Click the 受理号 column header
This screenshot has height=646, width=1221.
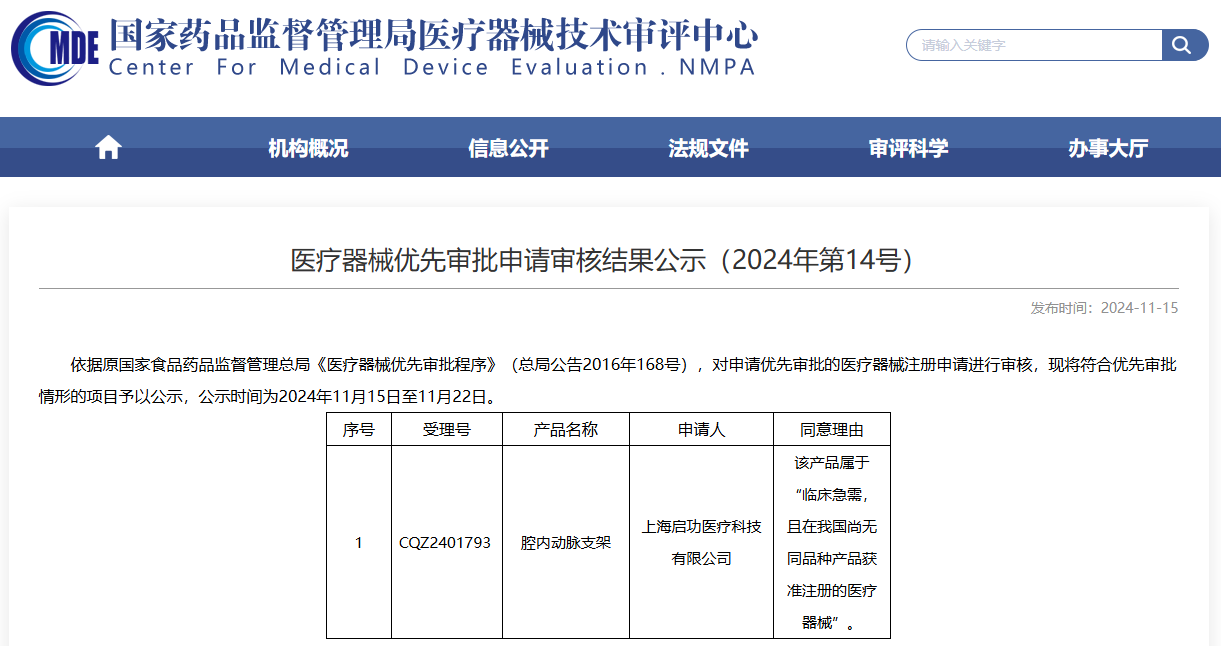[x=446, y=429]
